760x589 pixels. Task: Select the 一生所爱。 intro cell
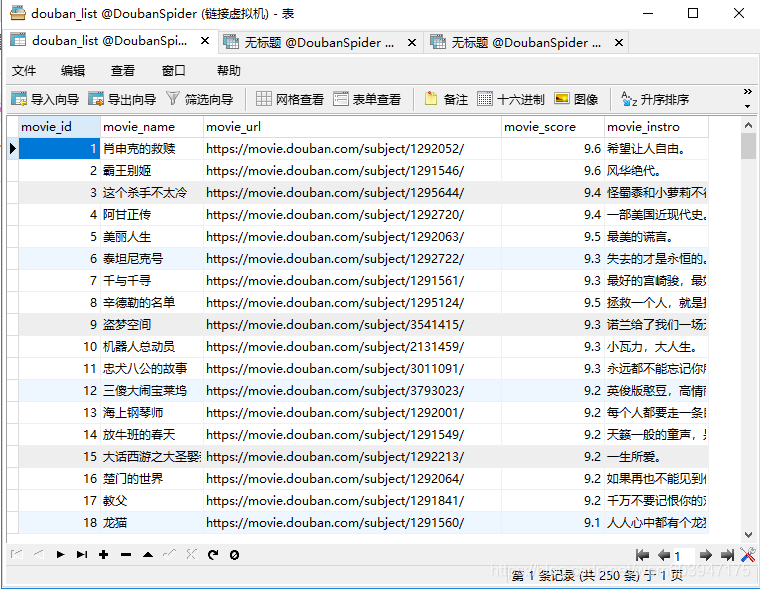point(656,457)
